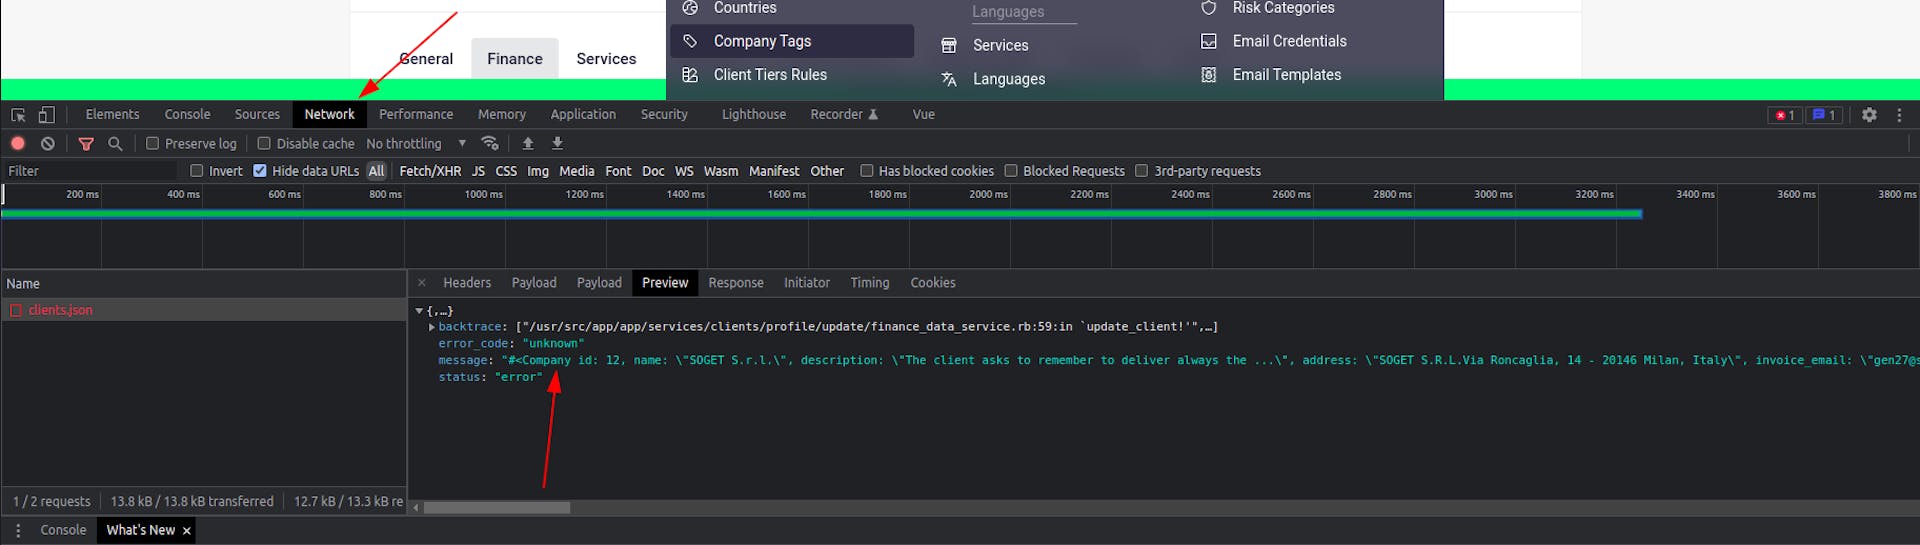The width and height of the screenshot is (1920, 545).
Task: Enable the Preserve log checkbox
Action: [153, 144]
